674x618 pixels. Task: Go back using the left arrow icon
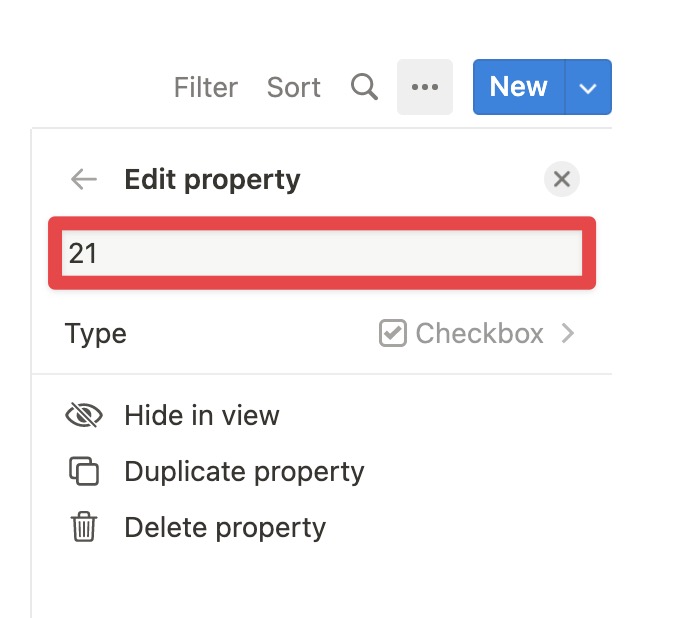point(84,179)
